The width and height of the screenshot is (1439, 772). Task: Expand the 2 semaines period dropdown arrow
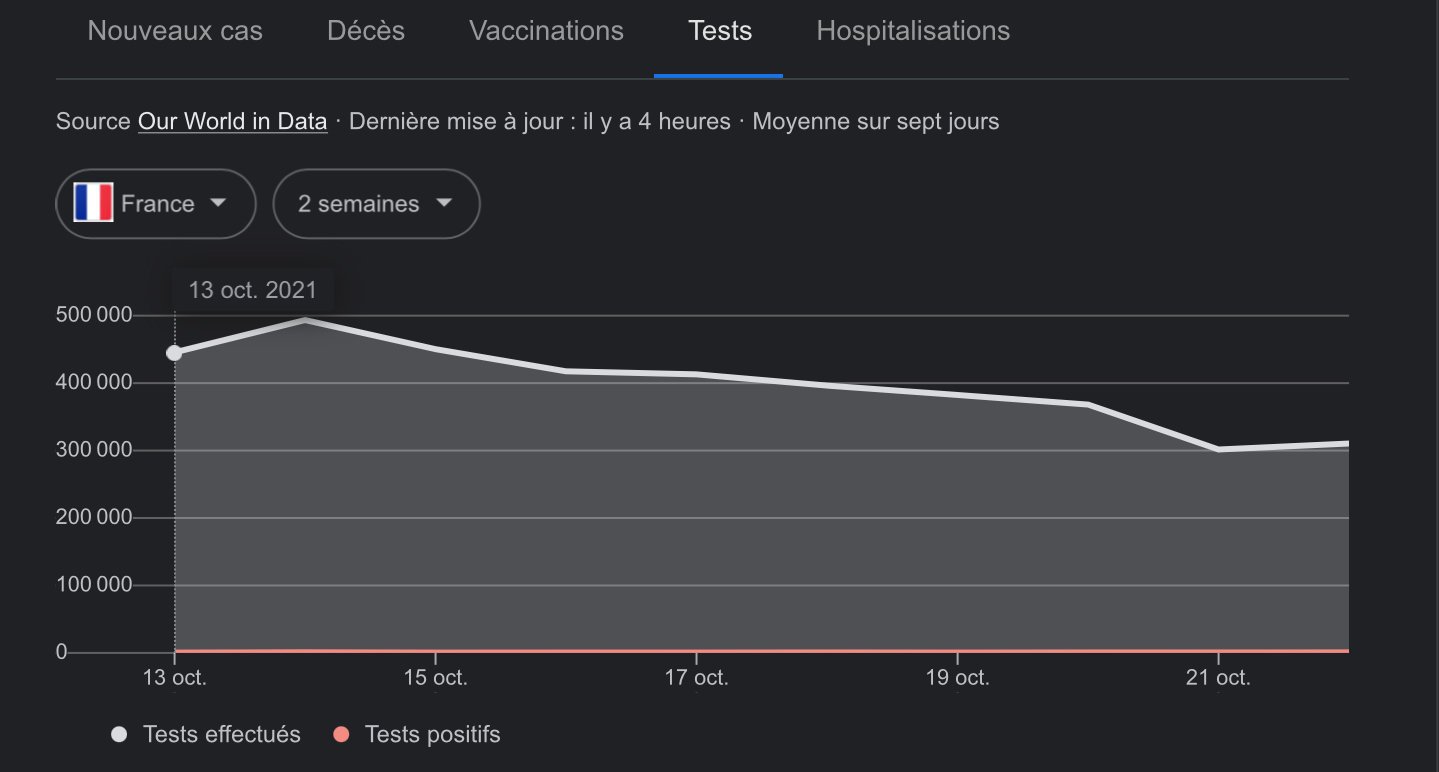click(x=443, y=203)
